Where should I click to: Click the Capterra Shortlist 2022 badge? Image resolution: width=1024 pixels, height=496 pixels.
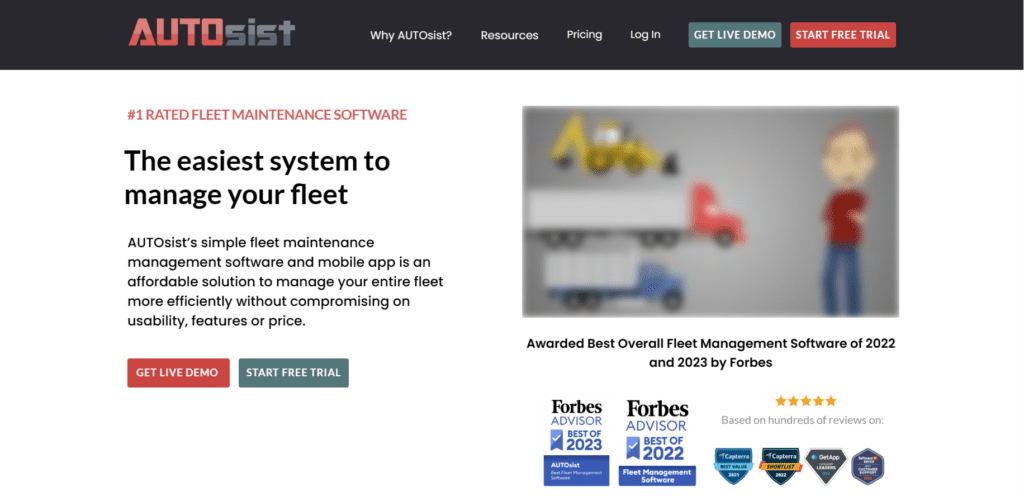click(x=780, y=466)
